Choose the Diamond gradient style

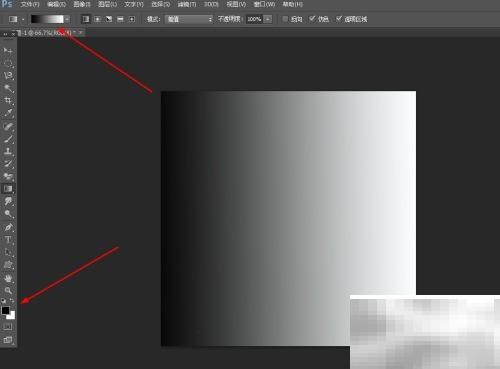pos(132,19)
